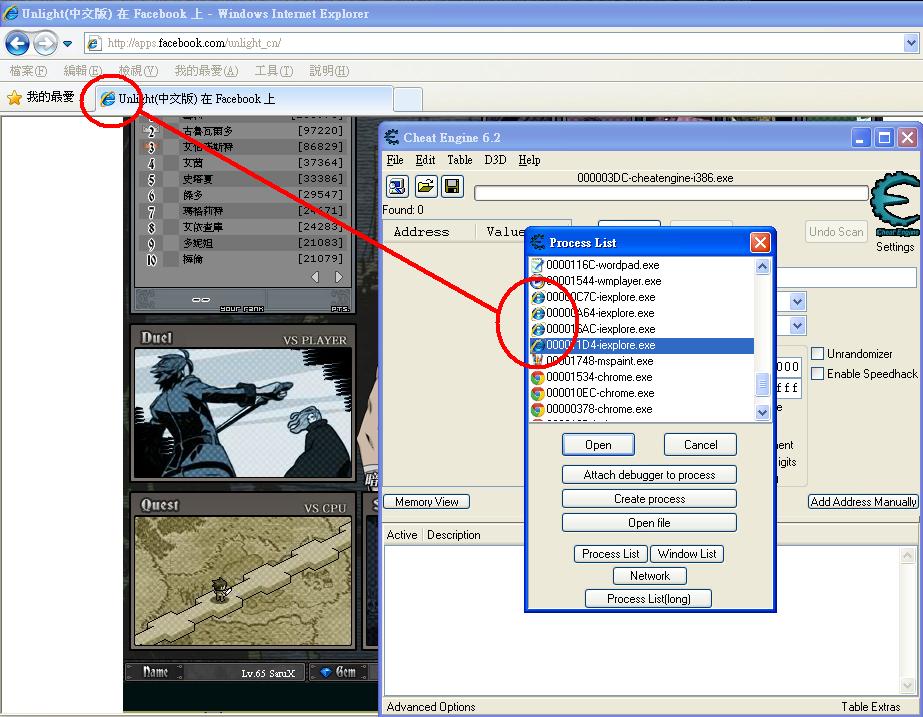Click the IE back arrow button
Image resolution: width=923 pixels, height=717 pixels.
point(17,43)
